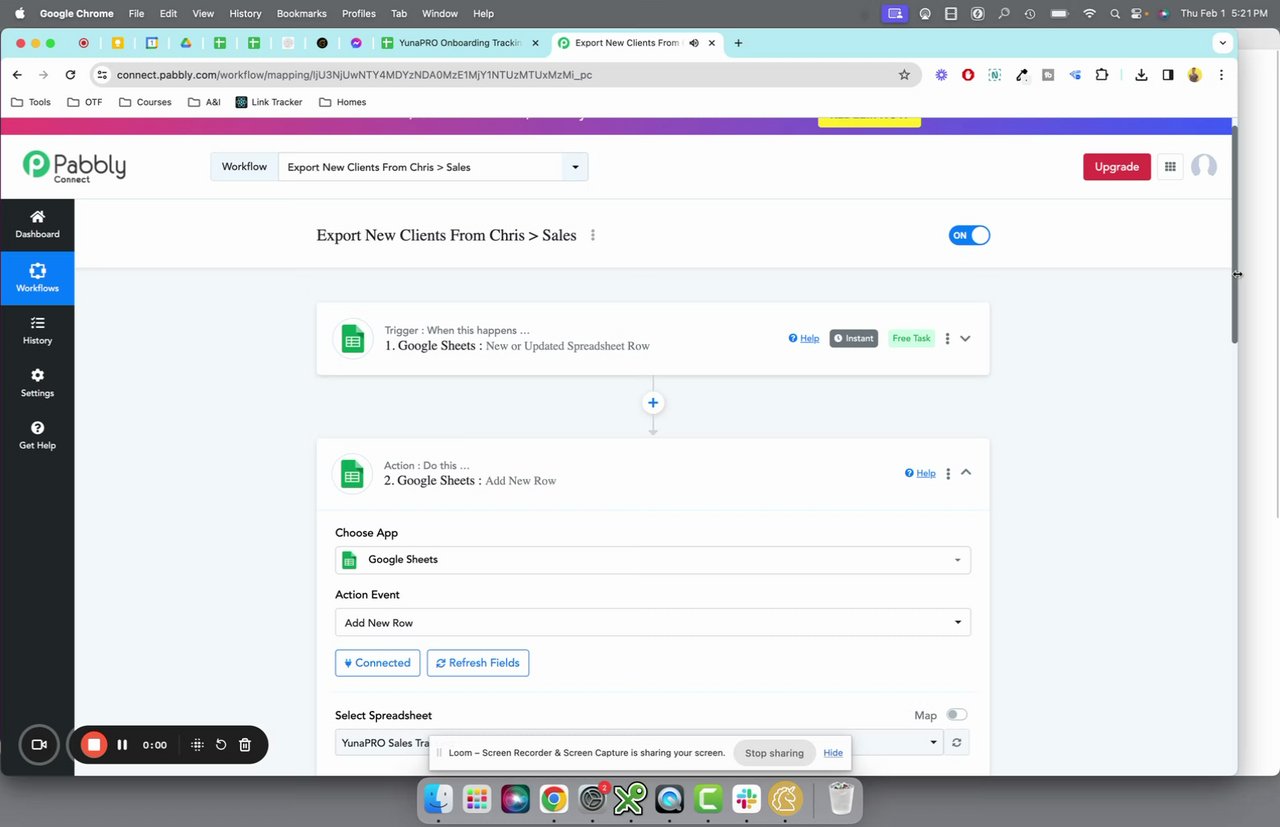Switch to the YunaPRO Onboarding Tracking tab
Image resolution: width=1280 pixels, height=827 pixels.
(460, 43)
